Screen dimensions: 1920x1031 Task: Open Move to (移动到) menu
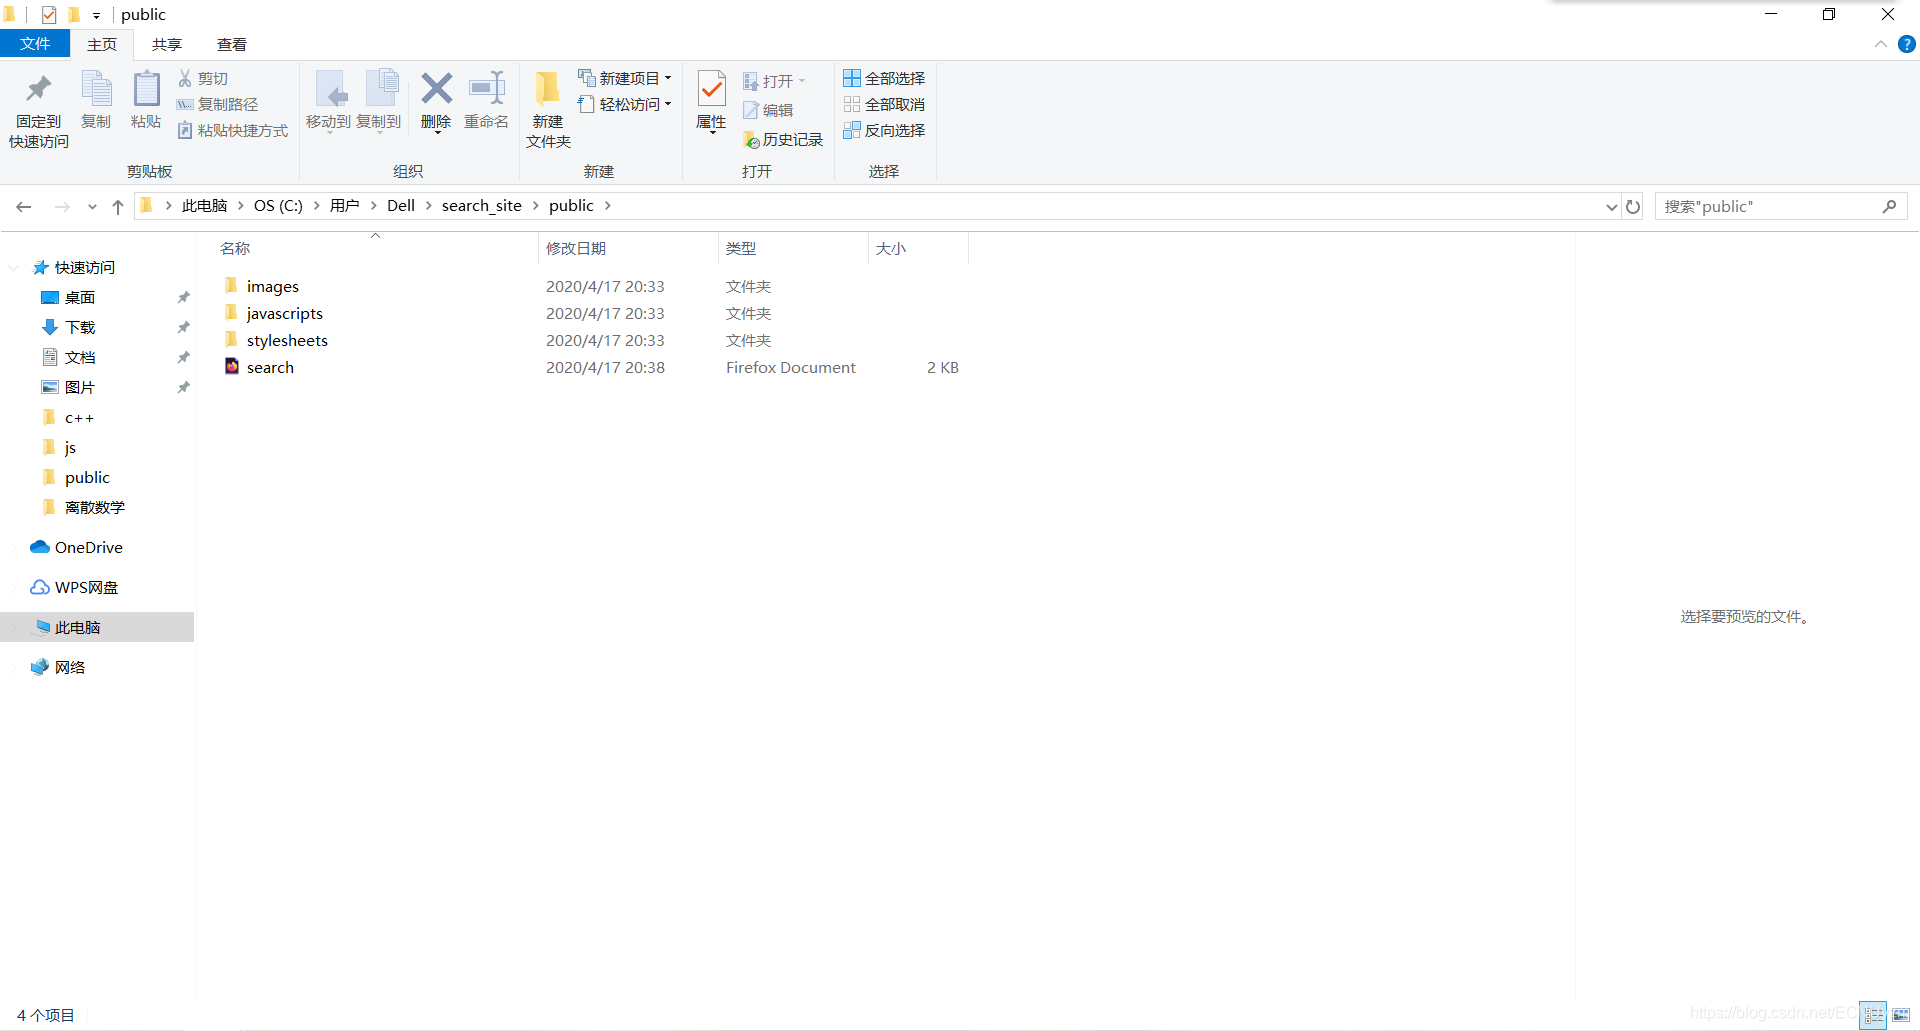[x=329, y=102]
